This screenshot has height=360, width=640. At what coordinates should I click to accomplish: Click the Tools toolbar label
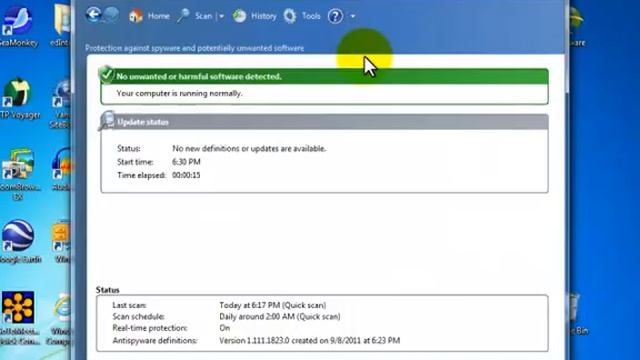[311, 16]
